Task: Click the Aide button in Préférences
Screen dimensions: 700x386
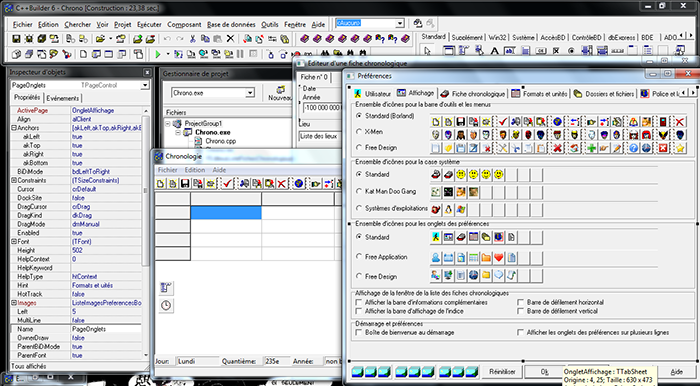Action: (x=676, y=371)
